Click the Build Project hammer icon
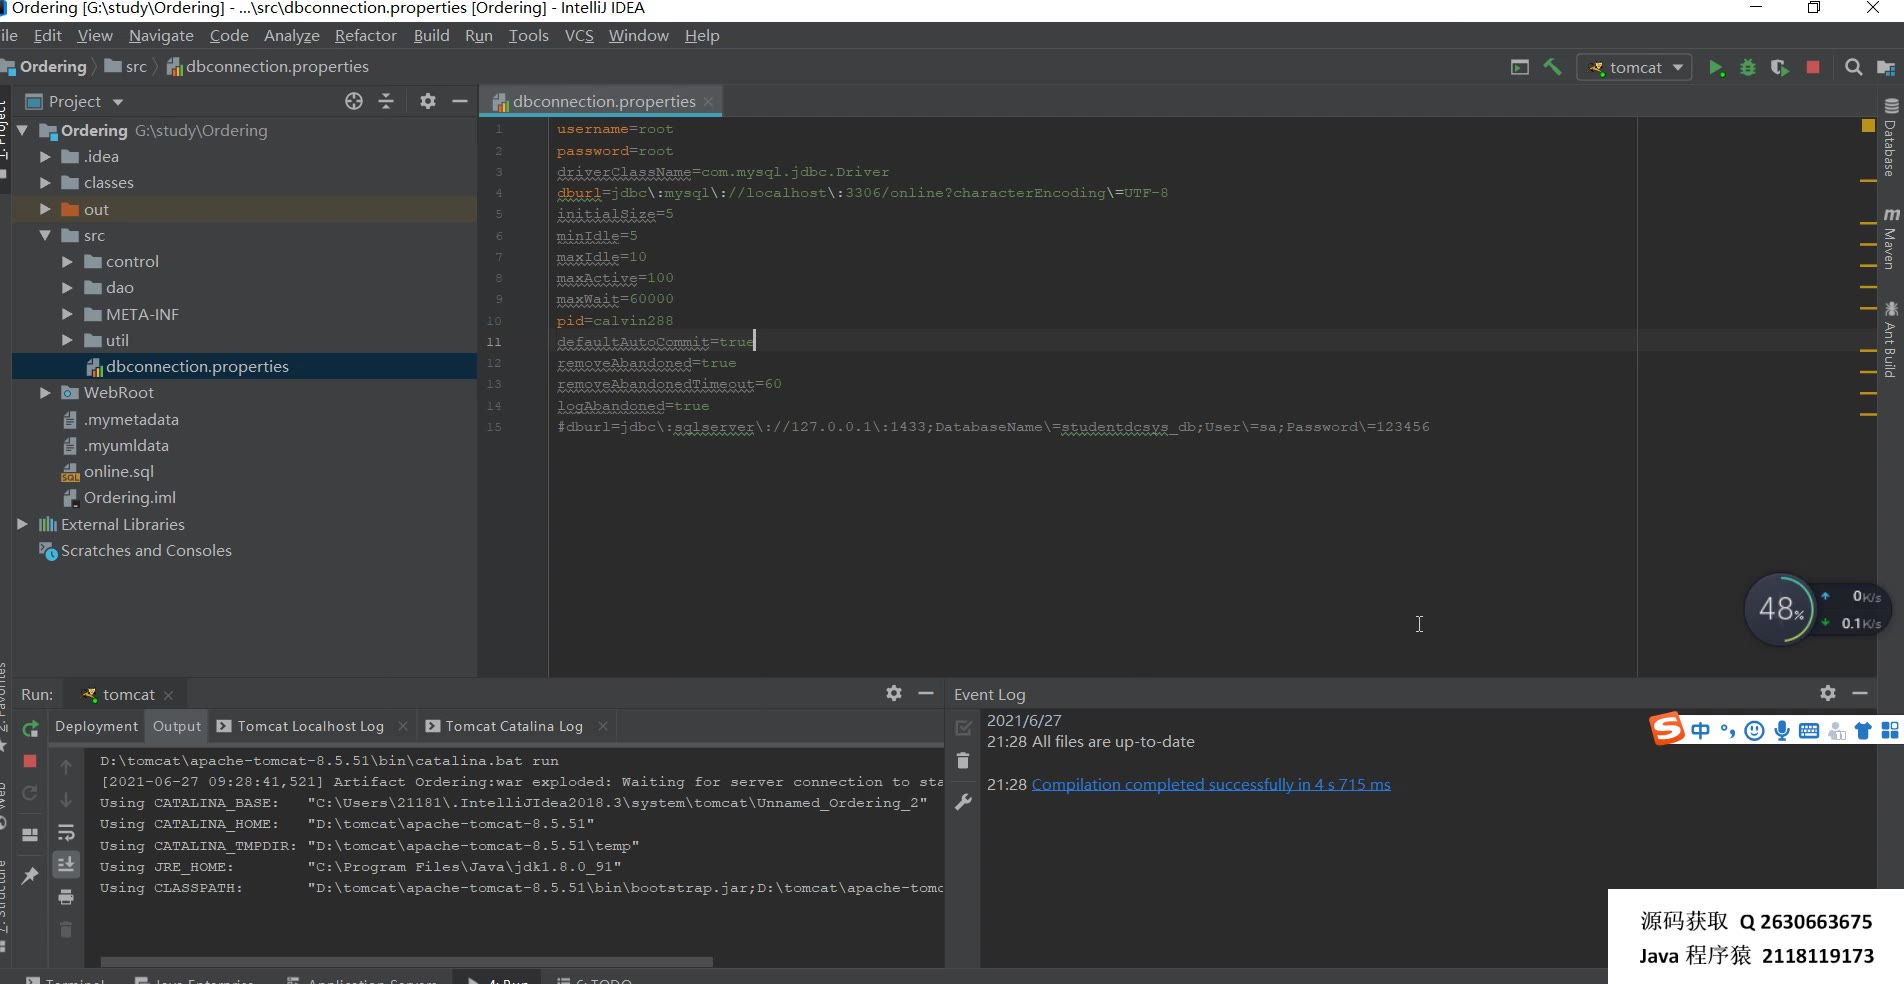The image size is (1904, 984). [x=1552, y=67]
